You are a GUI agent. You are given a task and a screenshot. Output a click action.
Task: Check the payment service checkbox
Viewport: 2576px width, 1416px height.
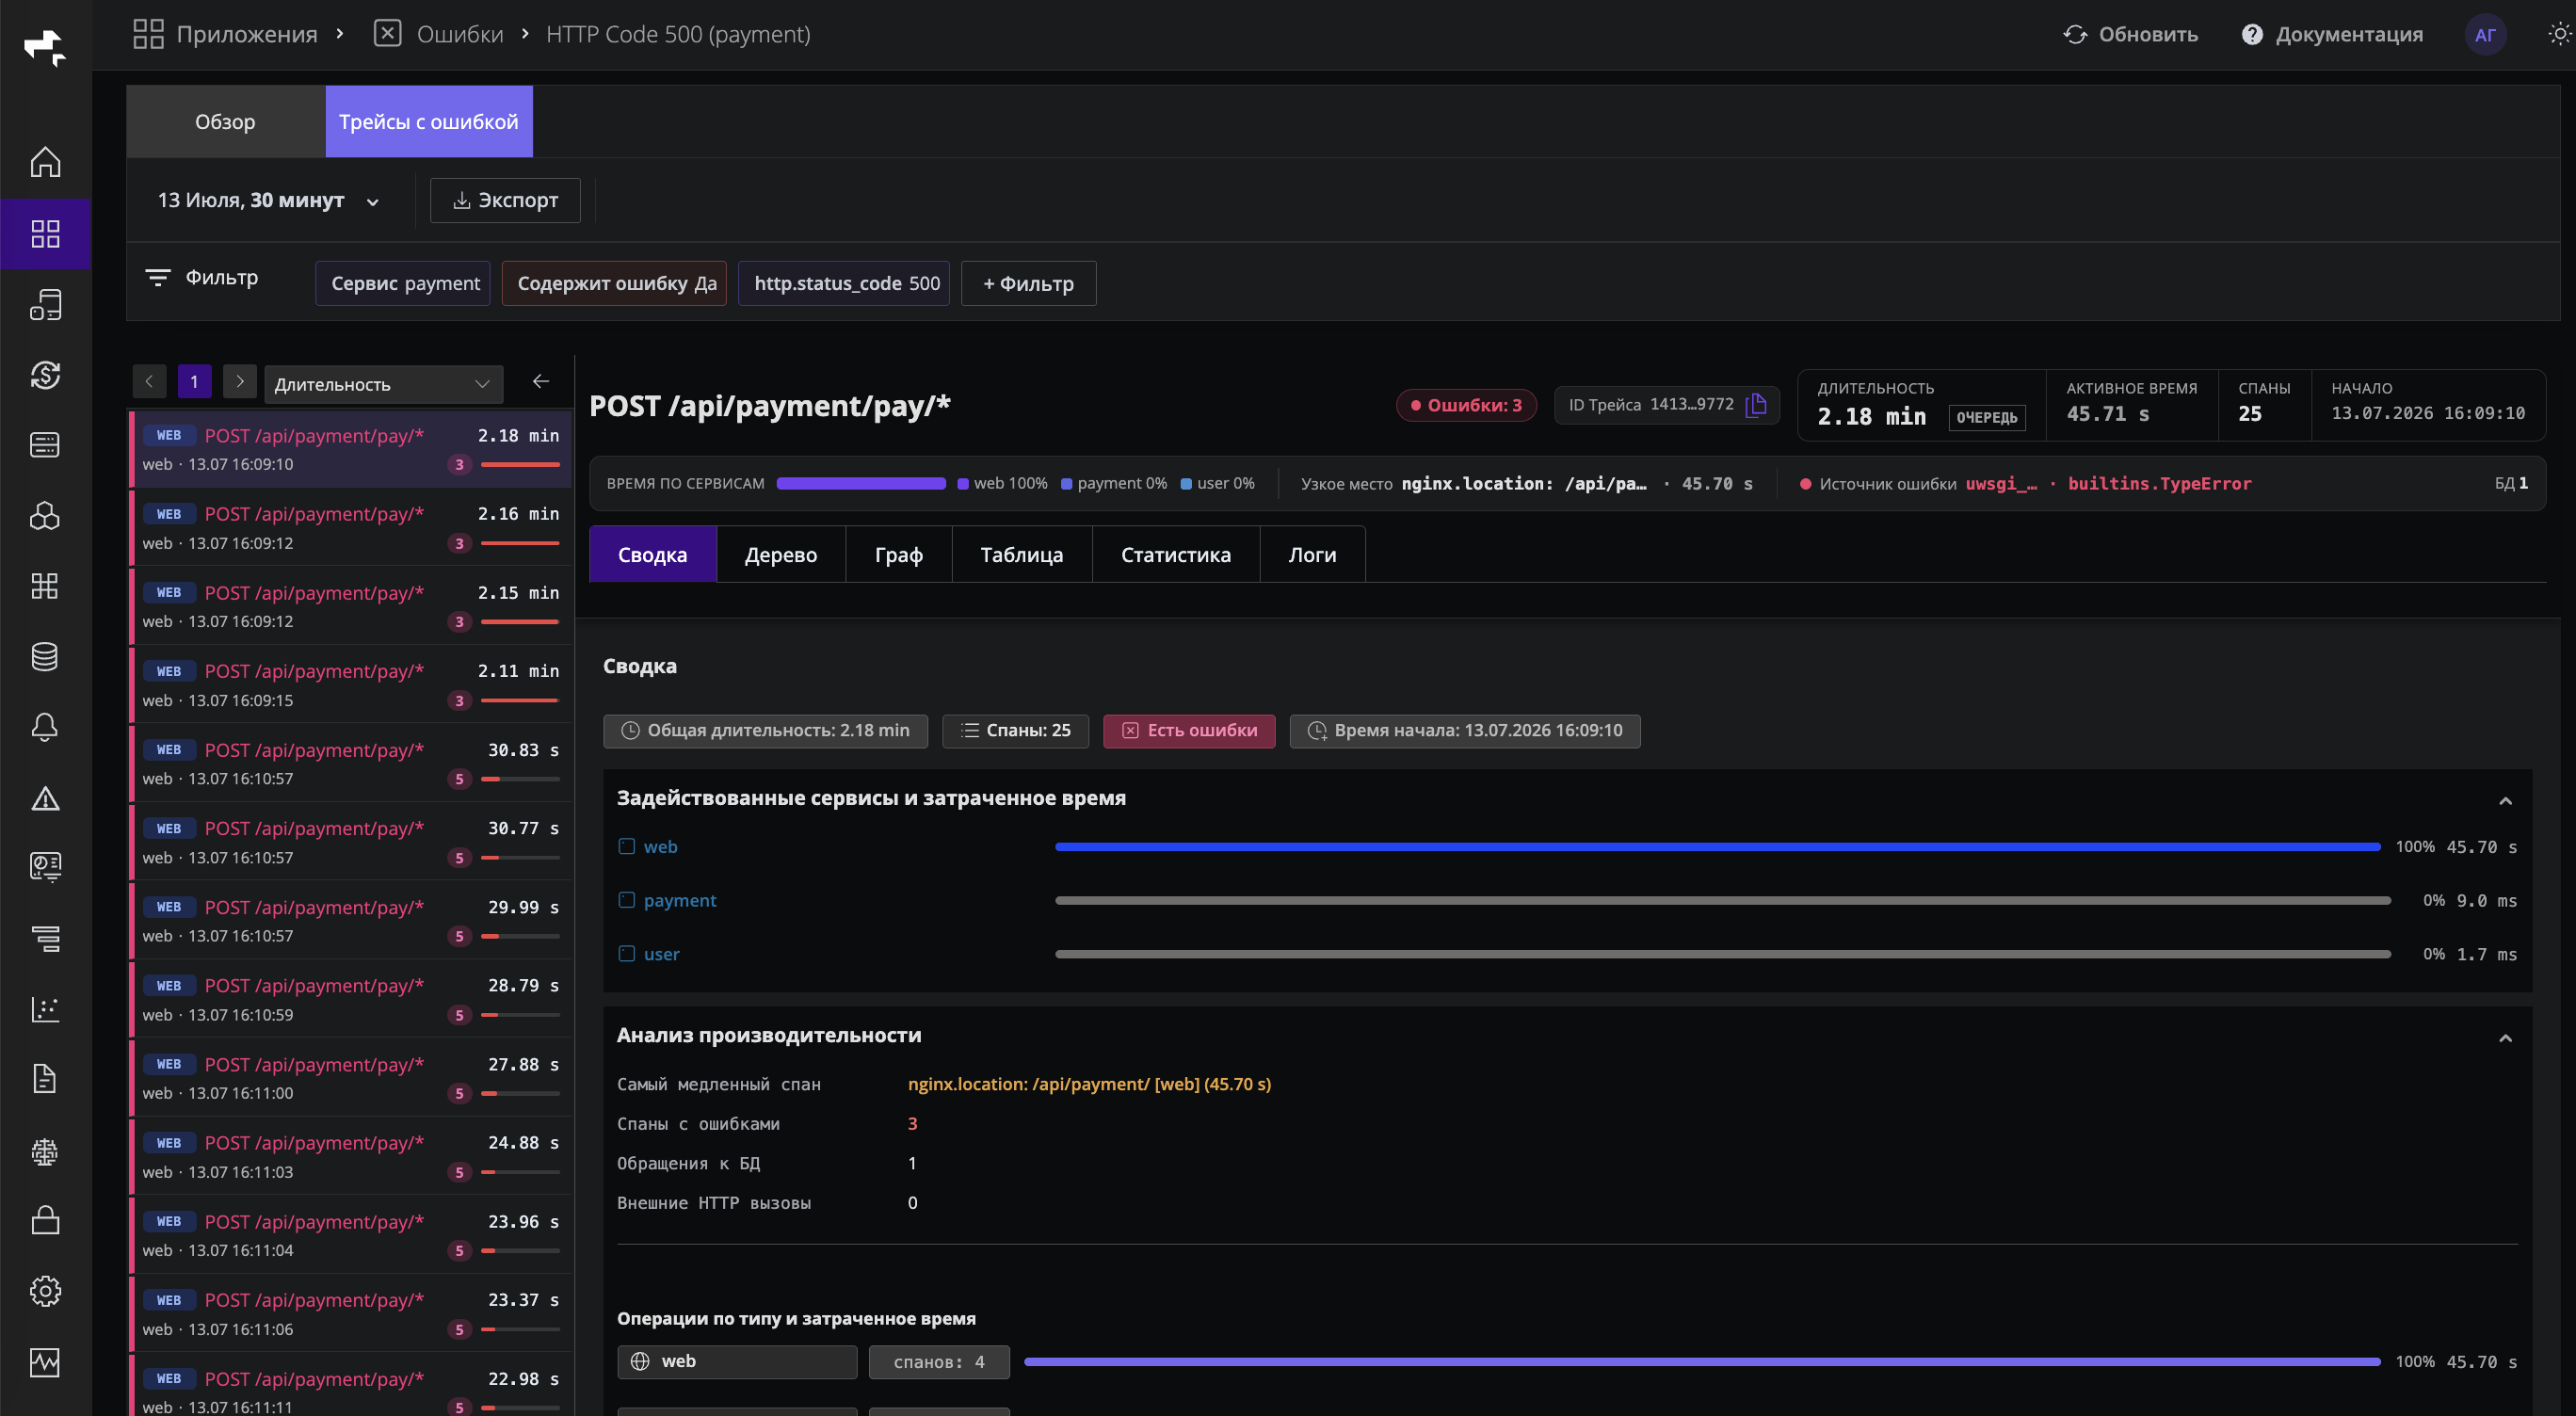click(627, 900)
